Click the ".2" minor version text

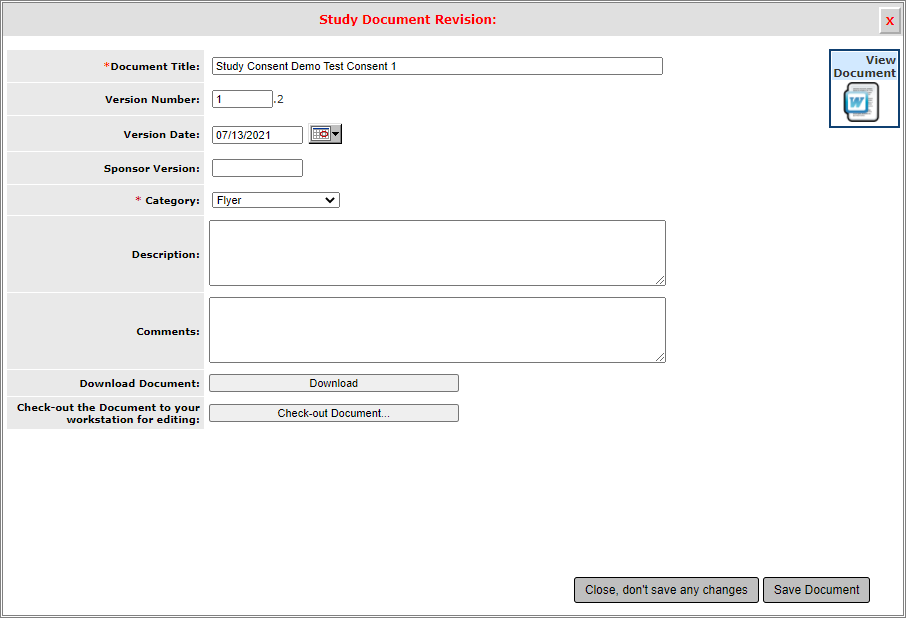click(279, 99)
